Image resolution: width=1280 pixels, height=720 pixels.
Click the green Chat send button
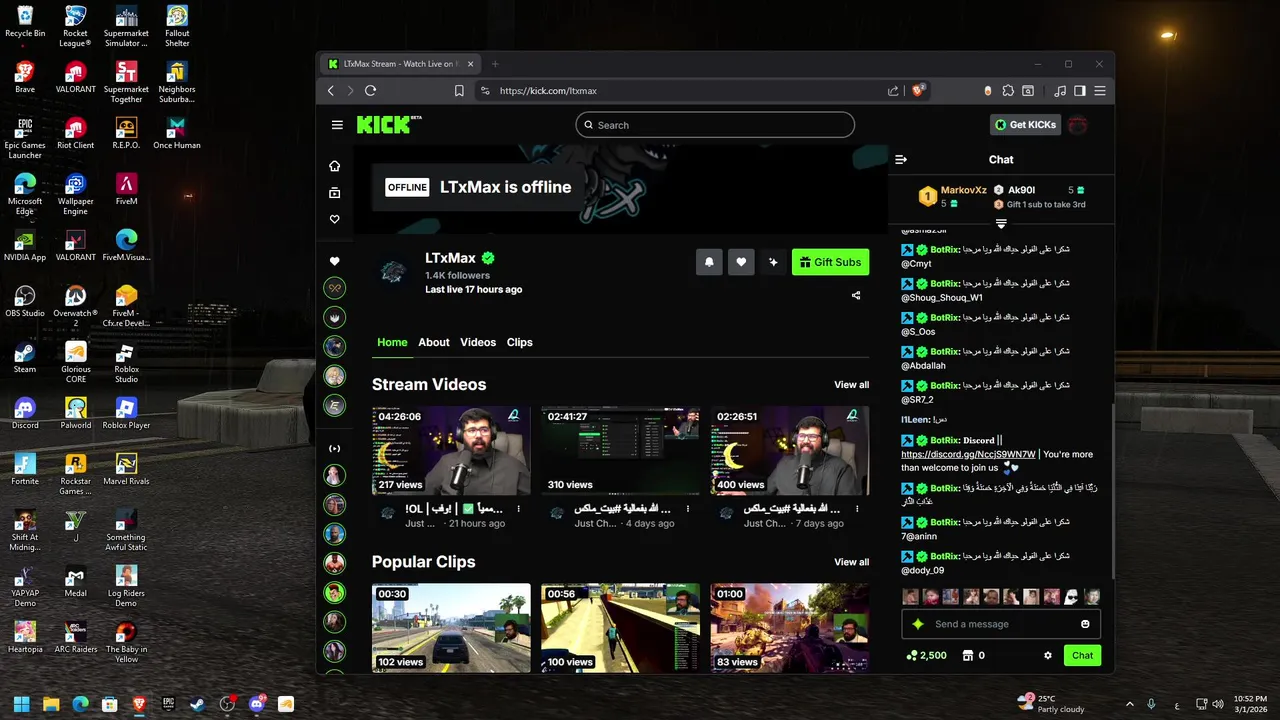point(1083,656)
